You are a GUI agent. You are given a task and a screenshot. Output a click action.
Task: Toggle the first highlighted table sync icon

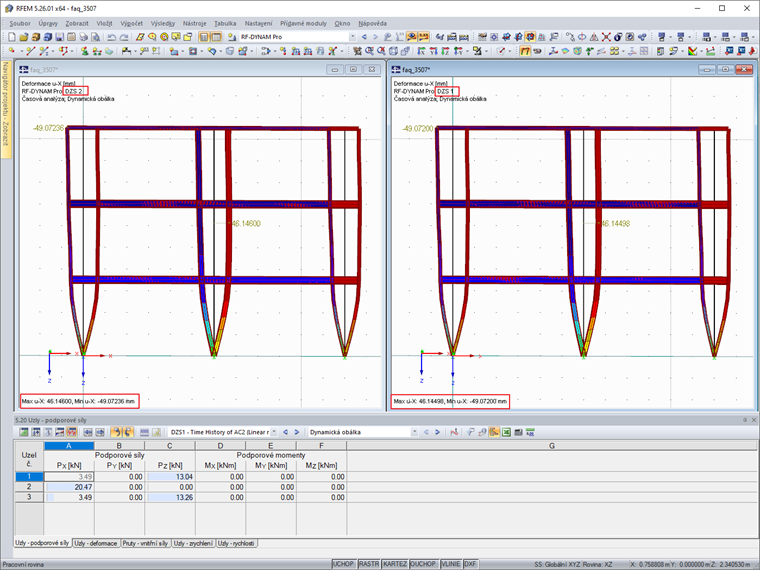pyautogui.click(x=116, y=432)
